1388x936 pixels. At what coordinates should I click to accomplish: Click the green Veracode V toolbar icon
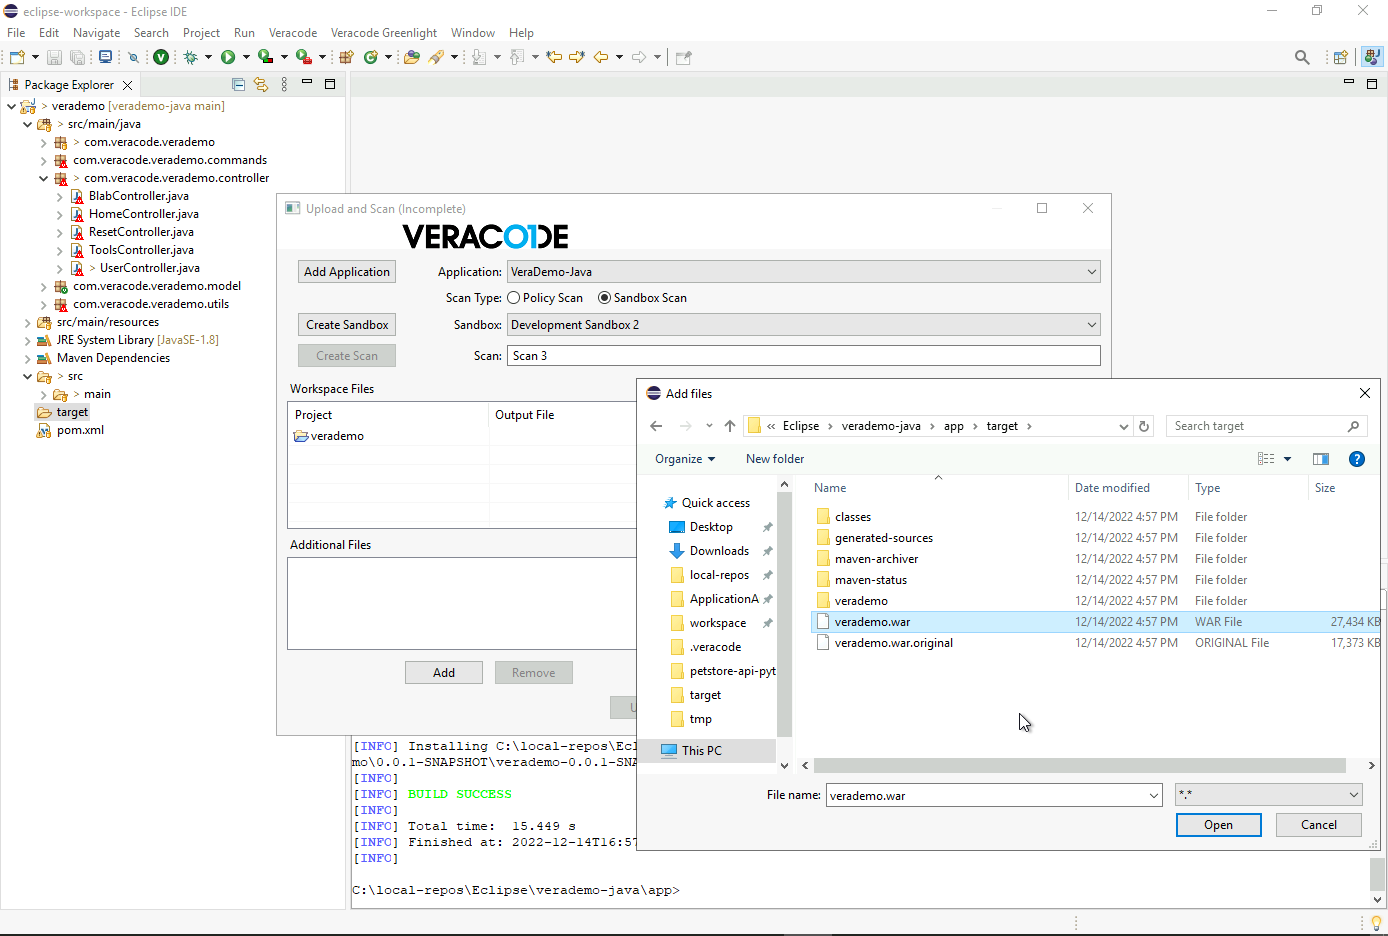pos(161,58)
